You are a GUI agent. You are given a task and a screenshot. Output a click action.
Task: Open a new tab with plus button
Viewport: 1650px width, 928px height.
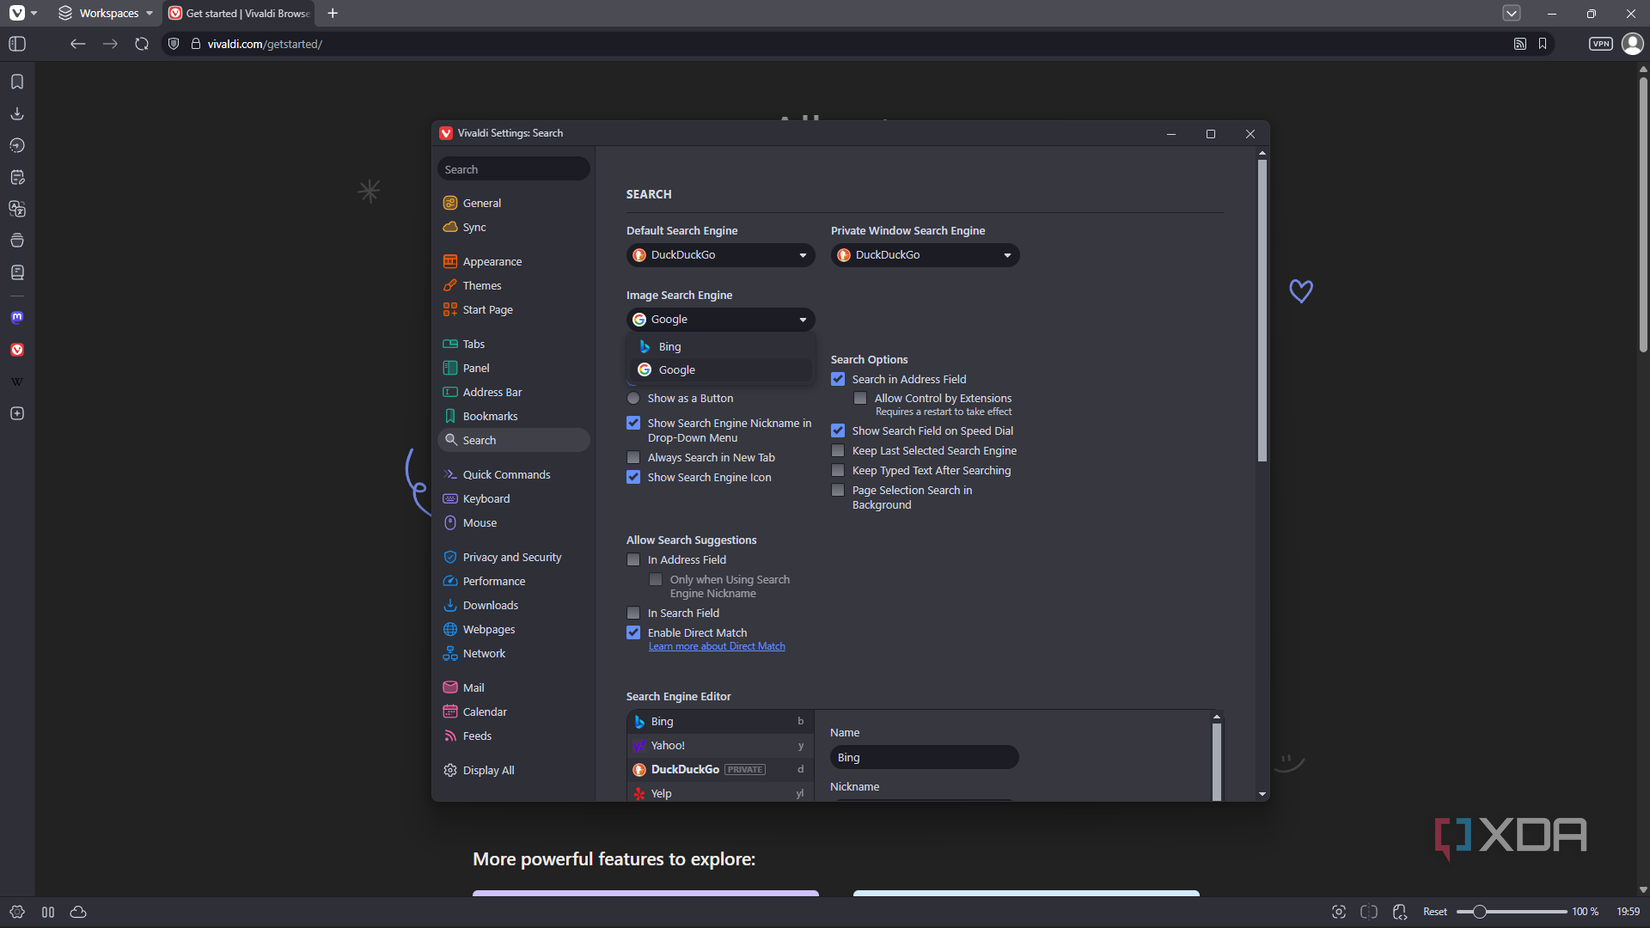coord(333,13)
